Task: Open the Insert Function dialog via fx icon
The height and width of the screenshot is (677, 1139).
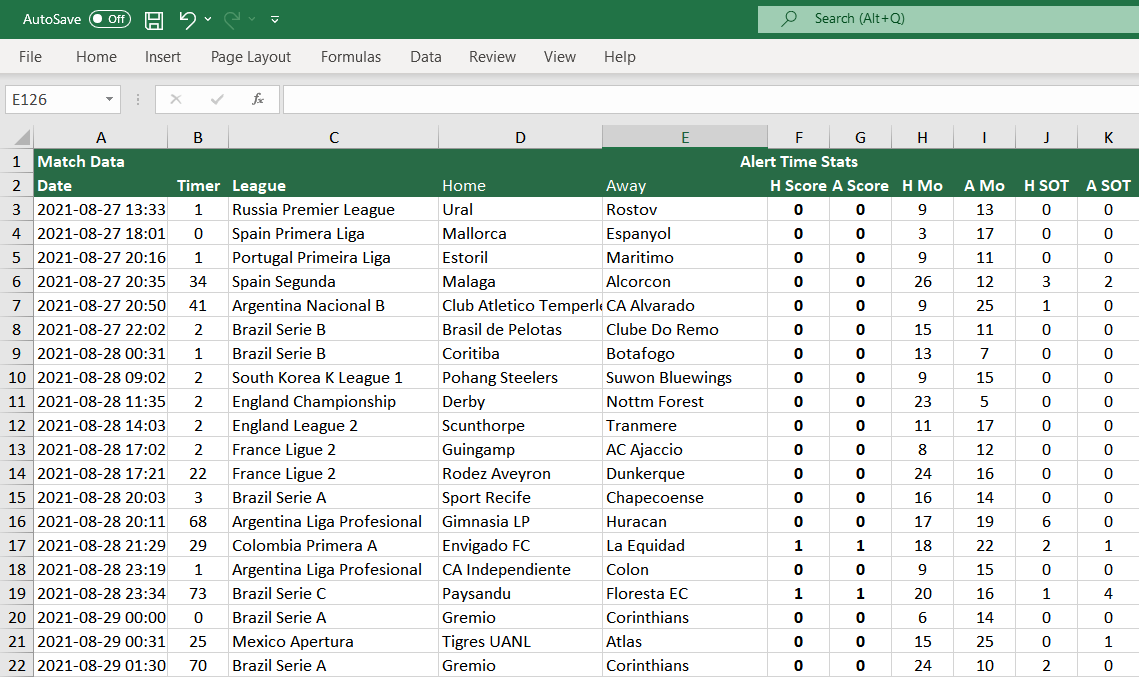Action: point(258,99)
